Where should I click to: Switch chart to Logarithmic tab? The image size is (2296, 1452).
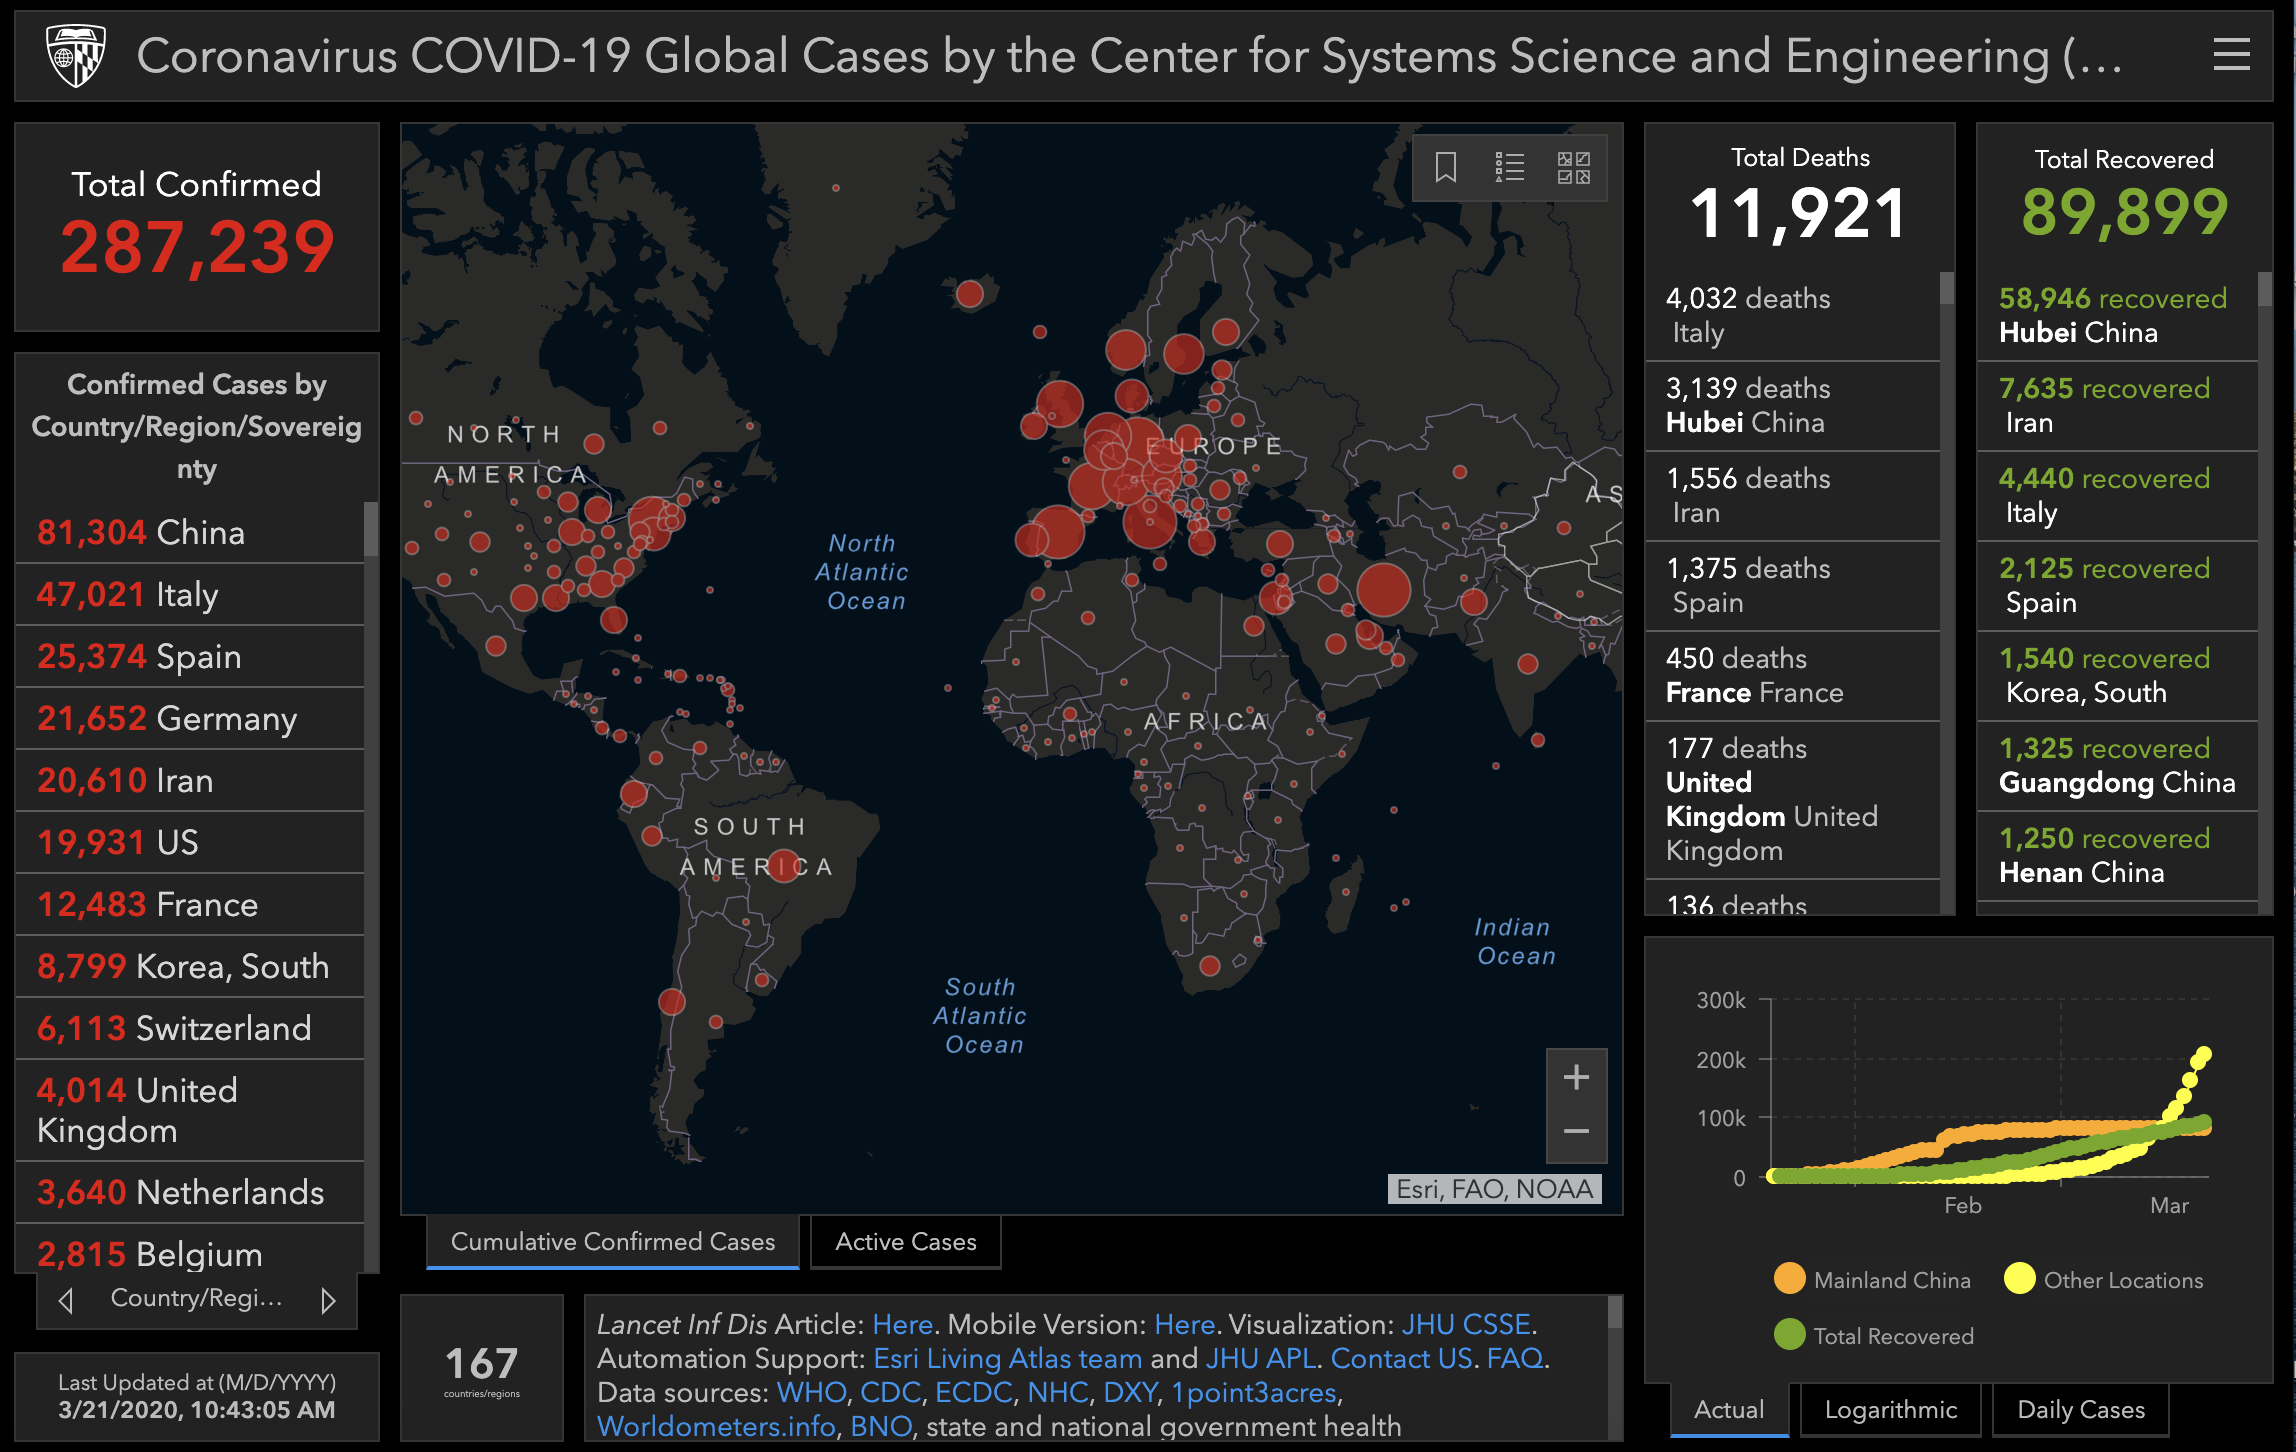coord(1890,1410)
